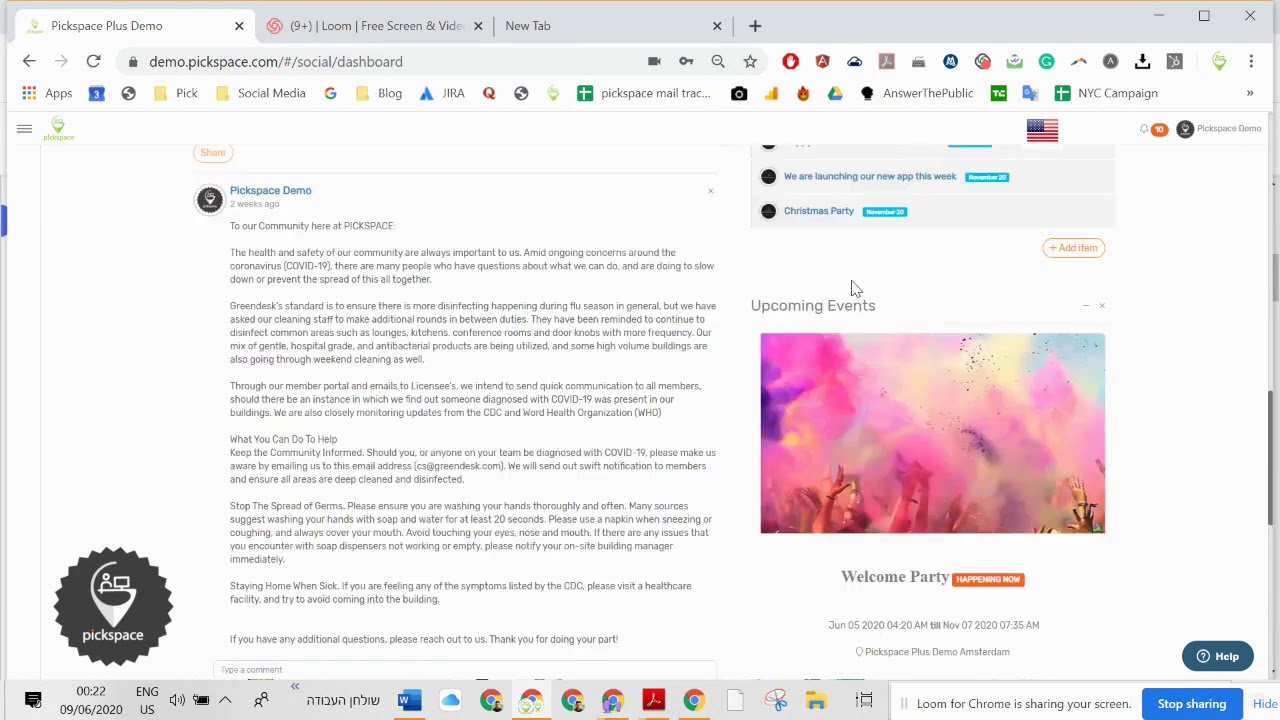Open 'We are launching our new app' item

click(x=870, y=176)
